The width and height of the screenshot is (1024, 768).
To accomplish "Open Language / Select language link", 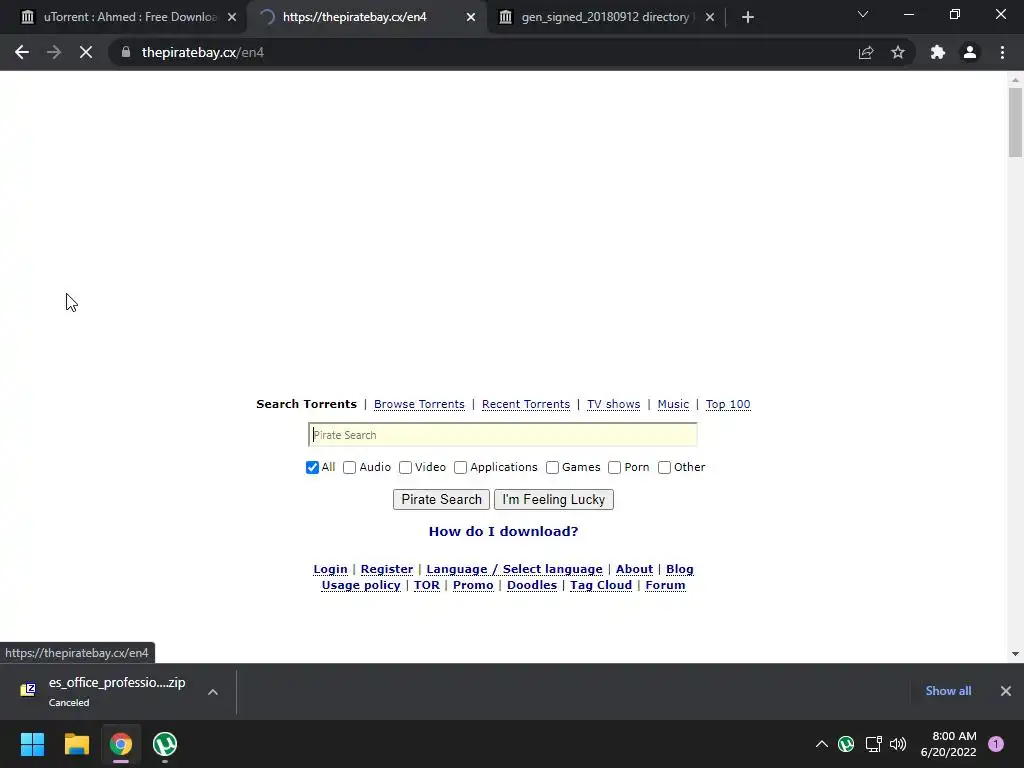I will (x=515, y=569).
